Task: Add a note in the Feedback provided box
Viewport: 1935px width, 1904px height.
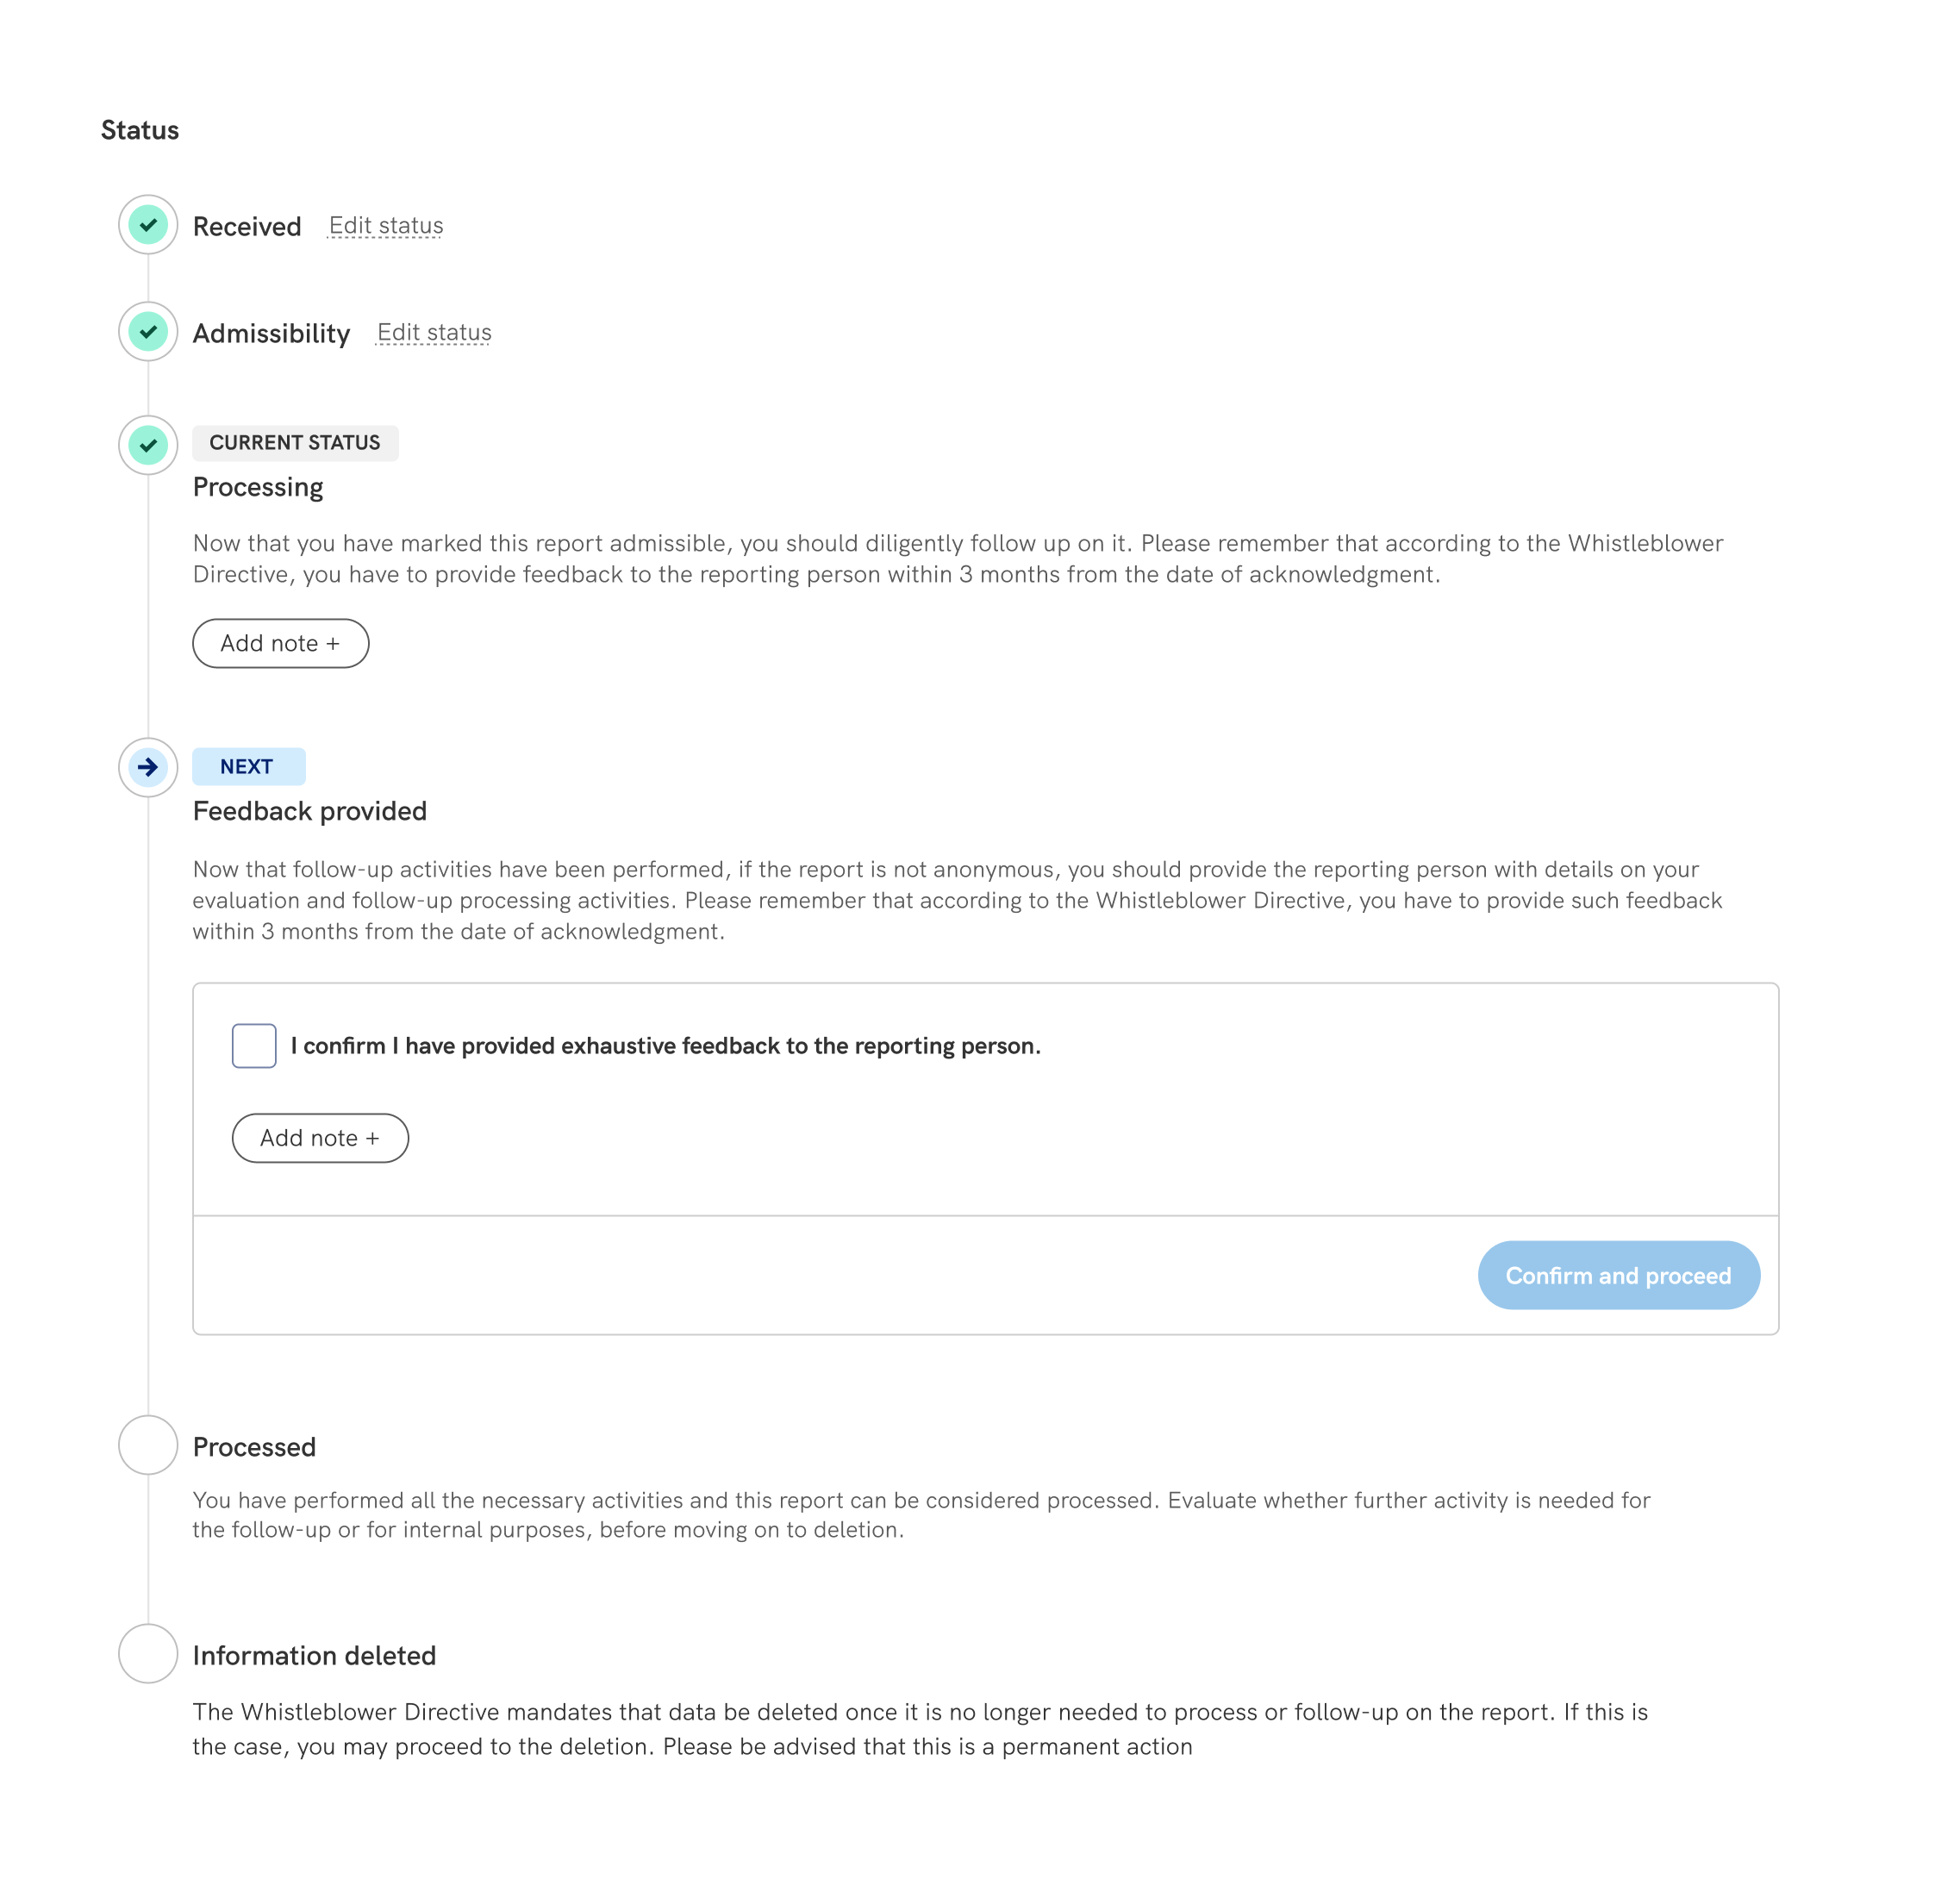Action: [x=320, y=1138]
